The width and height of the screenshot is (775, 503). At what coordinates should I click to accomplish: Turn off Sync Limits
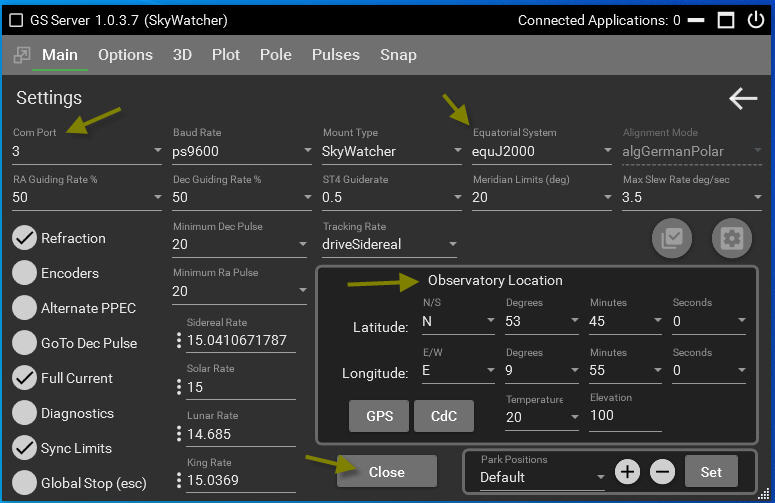coord(25,448)
